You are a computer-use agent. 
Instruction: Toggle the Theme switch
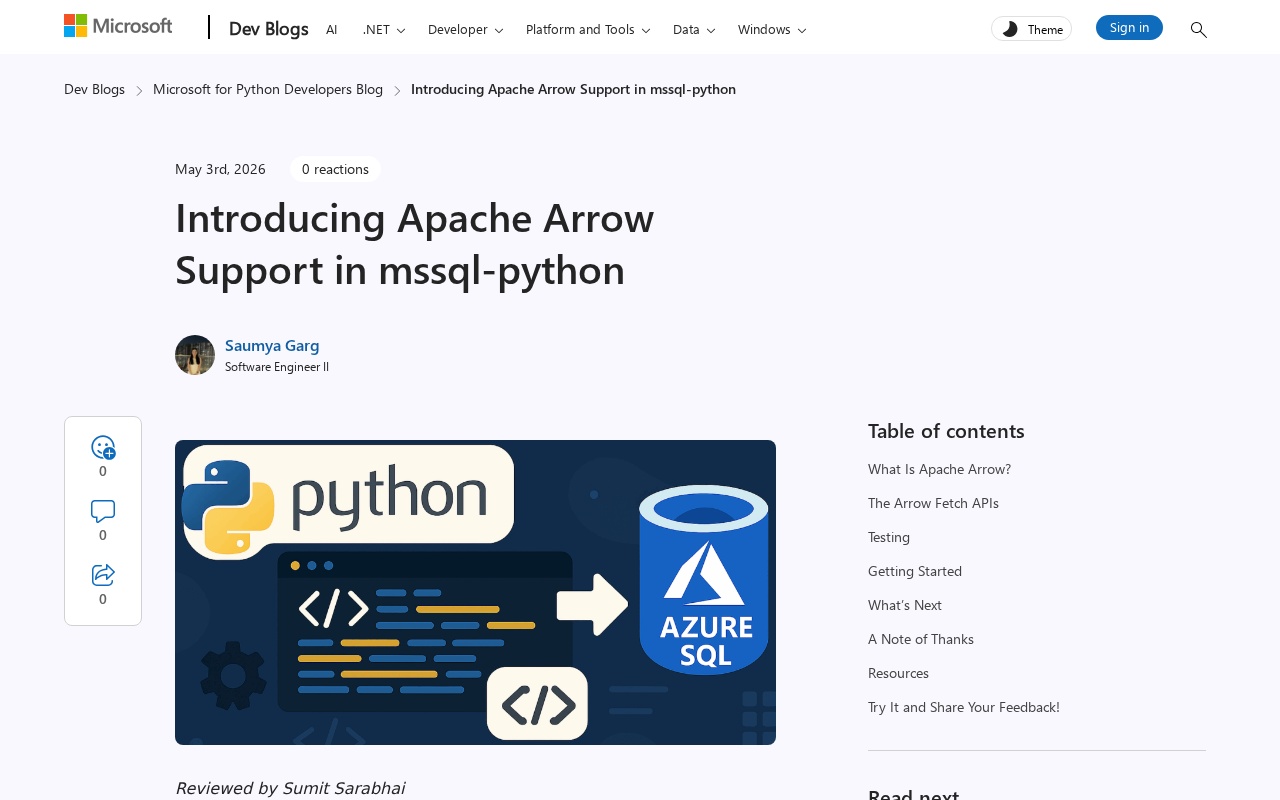point(1031,29)
